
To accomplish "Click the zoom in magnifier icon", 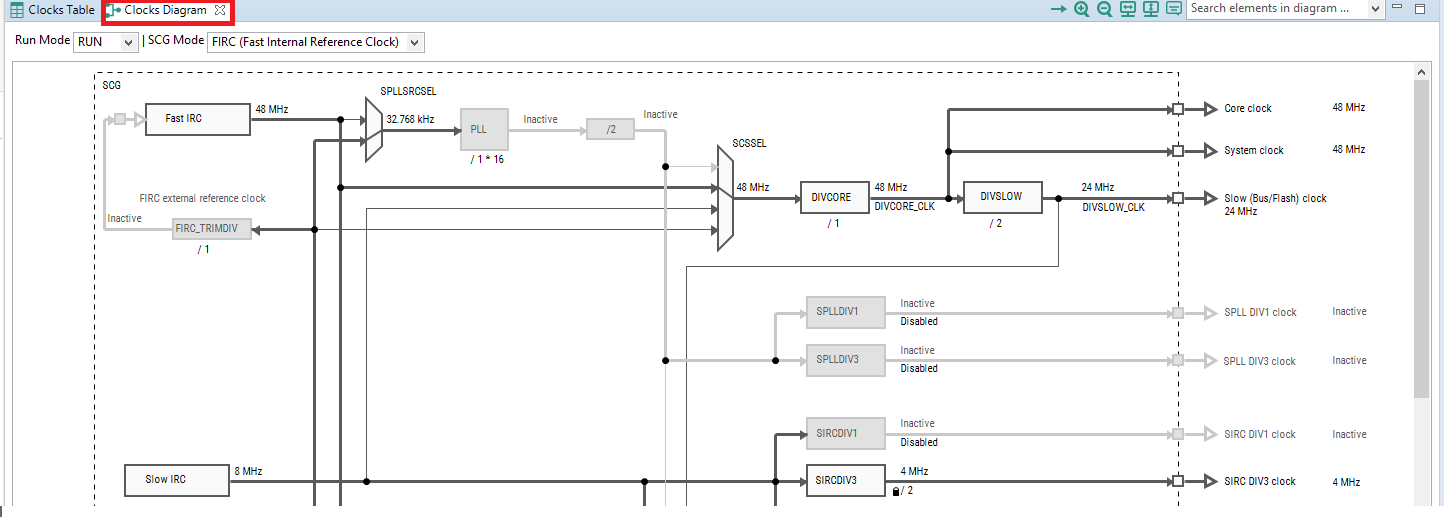I will click(1081, 9).
